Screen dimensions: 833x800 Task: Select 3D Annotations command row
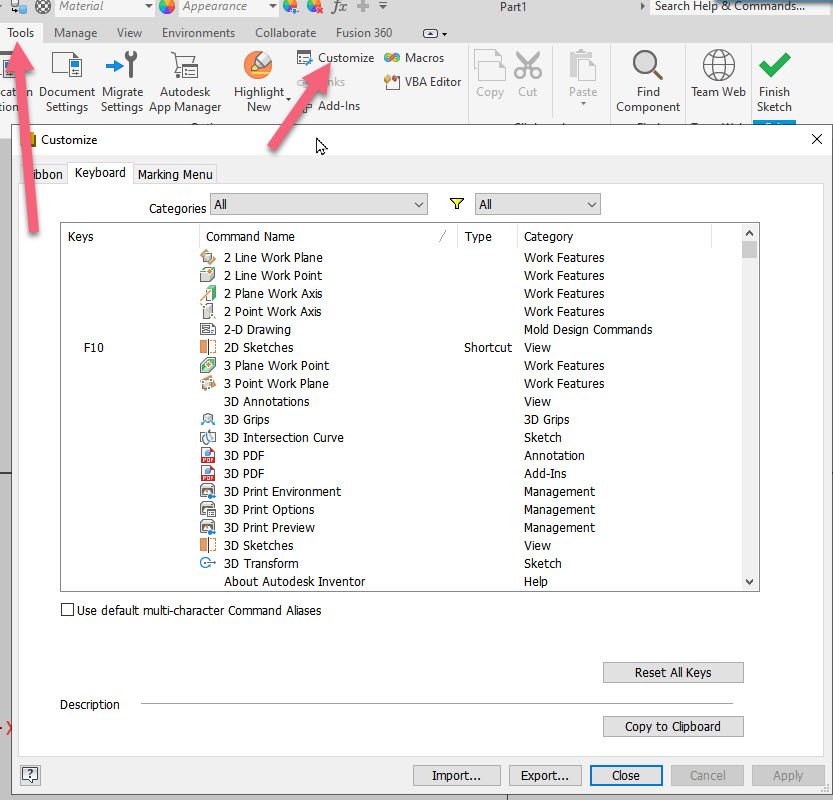tap(402, 401)
